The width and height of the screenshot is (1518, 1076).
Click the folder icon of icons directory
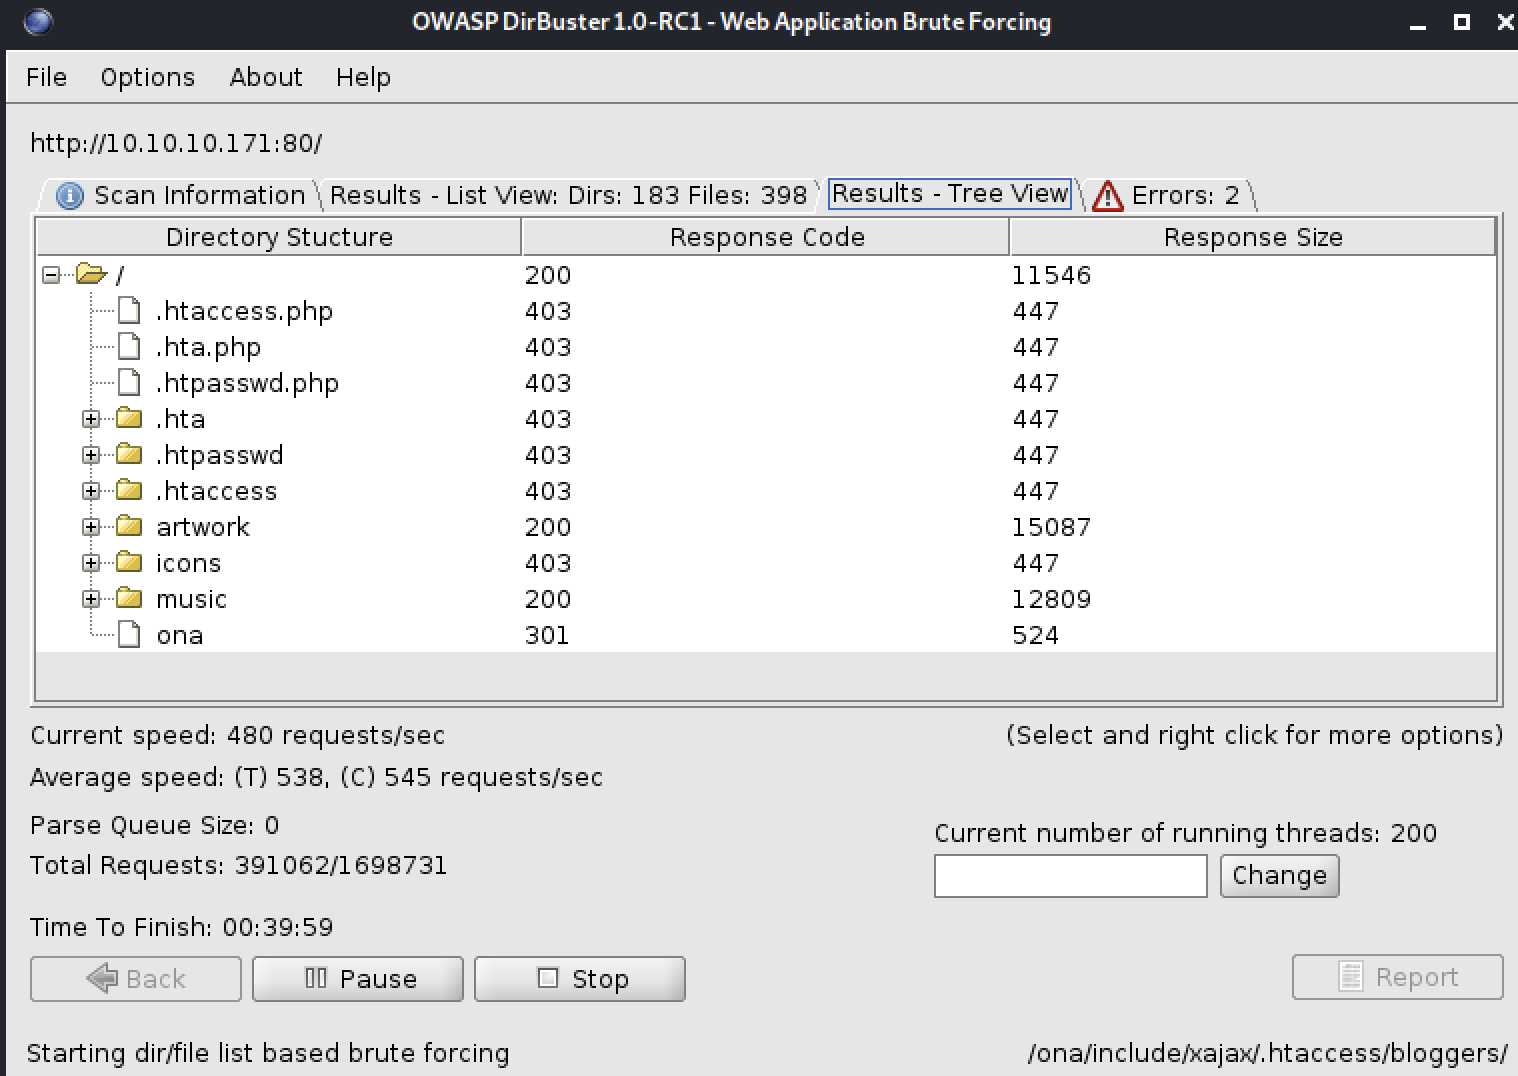click(129, 561)
